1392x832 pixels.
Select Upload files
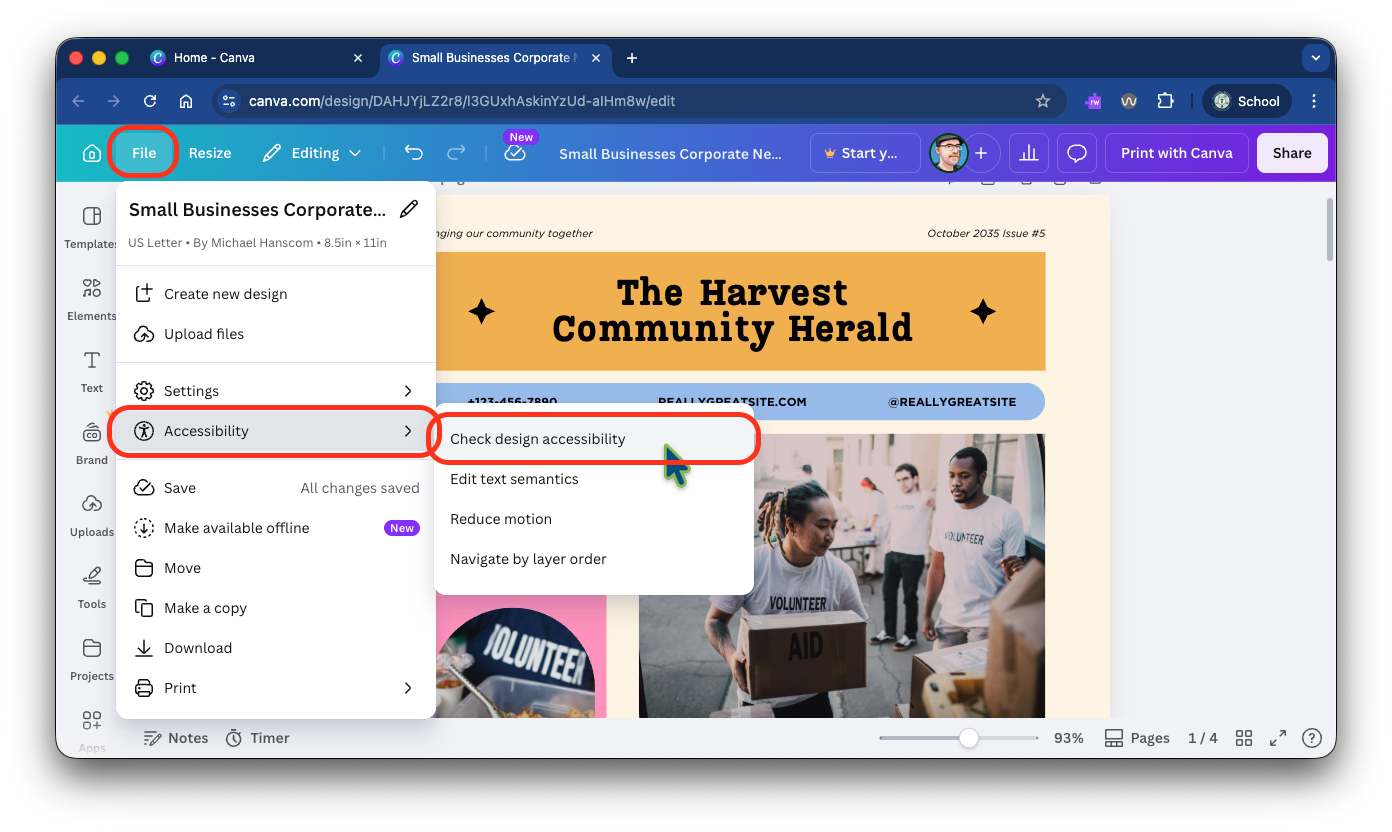pyautogui.click(x=276, y=334)
